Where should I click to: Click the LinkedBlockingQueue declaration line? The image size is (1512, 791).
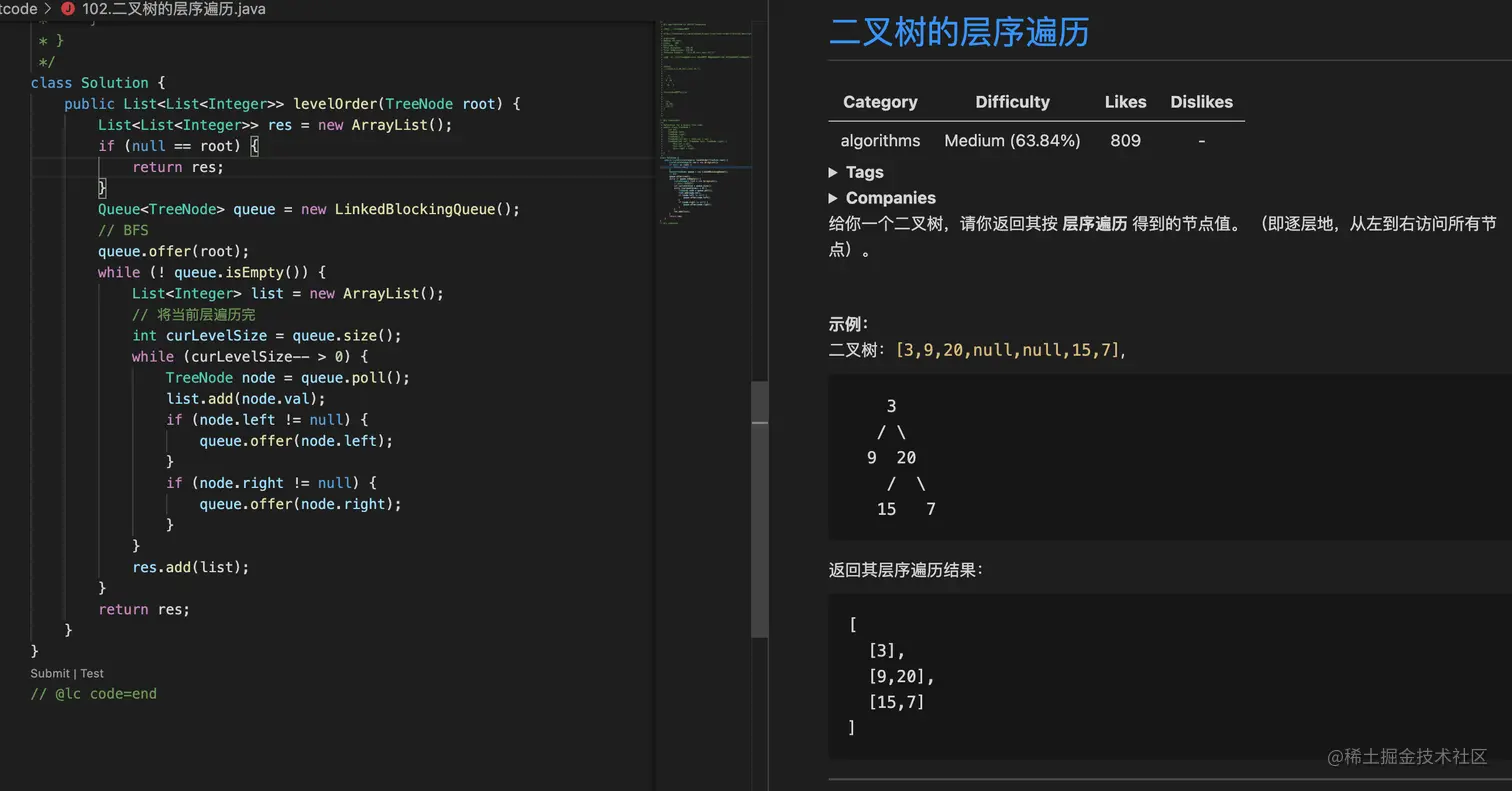tap(309, 209)
